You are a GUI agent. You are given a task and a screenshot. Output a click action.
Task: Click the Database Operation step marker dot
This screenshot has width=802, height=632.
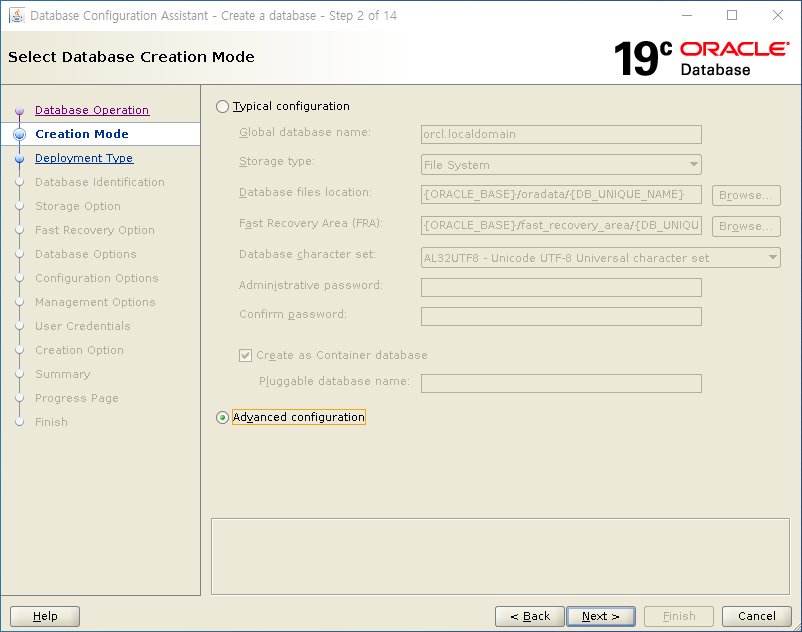point(19,110)
